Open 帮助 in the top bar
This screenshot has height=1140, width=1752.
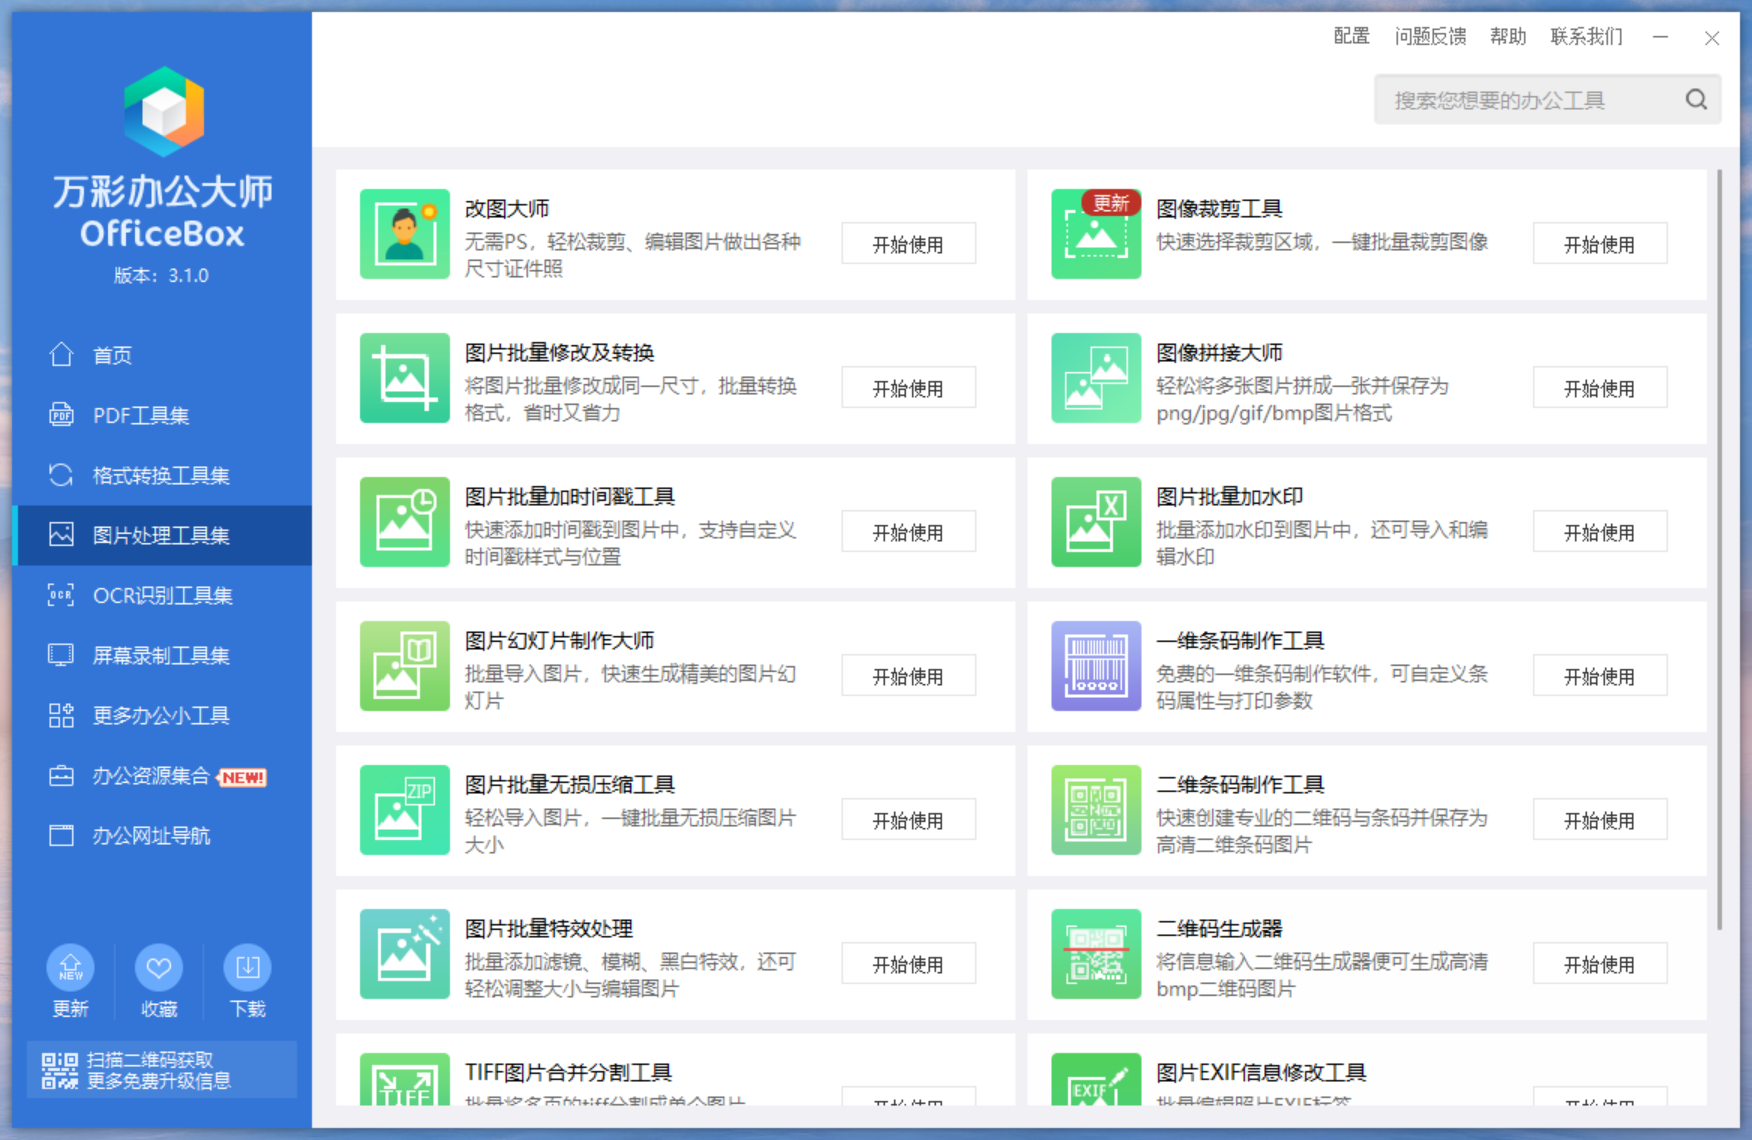[1508, 37]
